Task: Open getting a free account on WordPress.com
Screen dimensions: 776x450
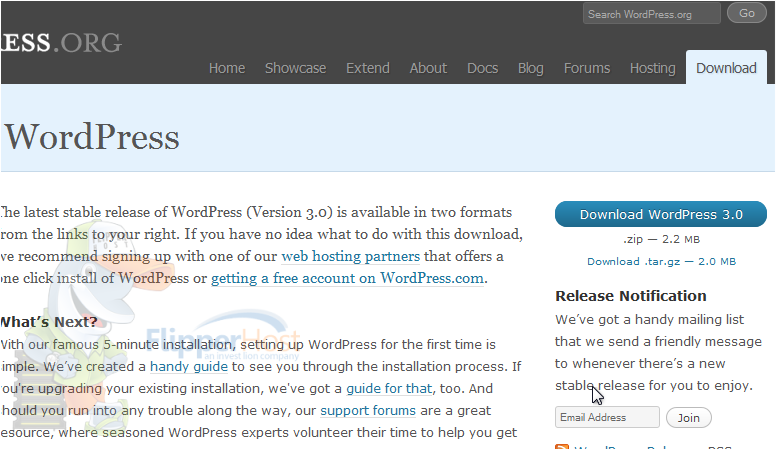Action: pos(347,278)
